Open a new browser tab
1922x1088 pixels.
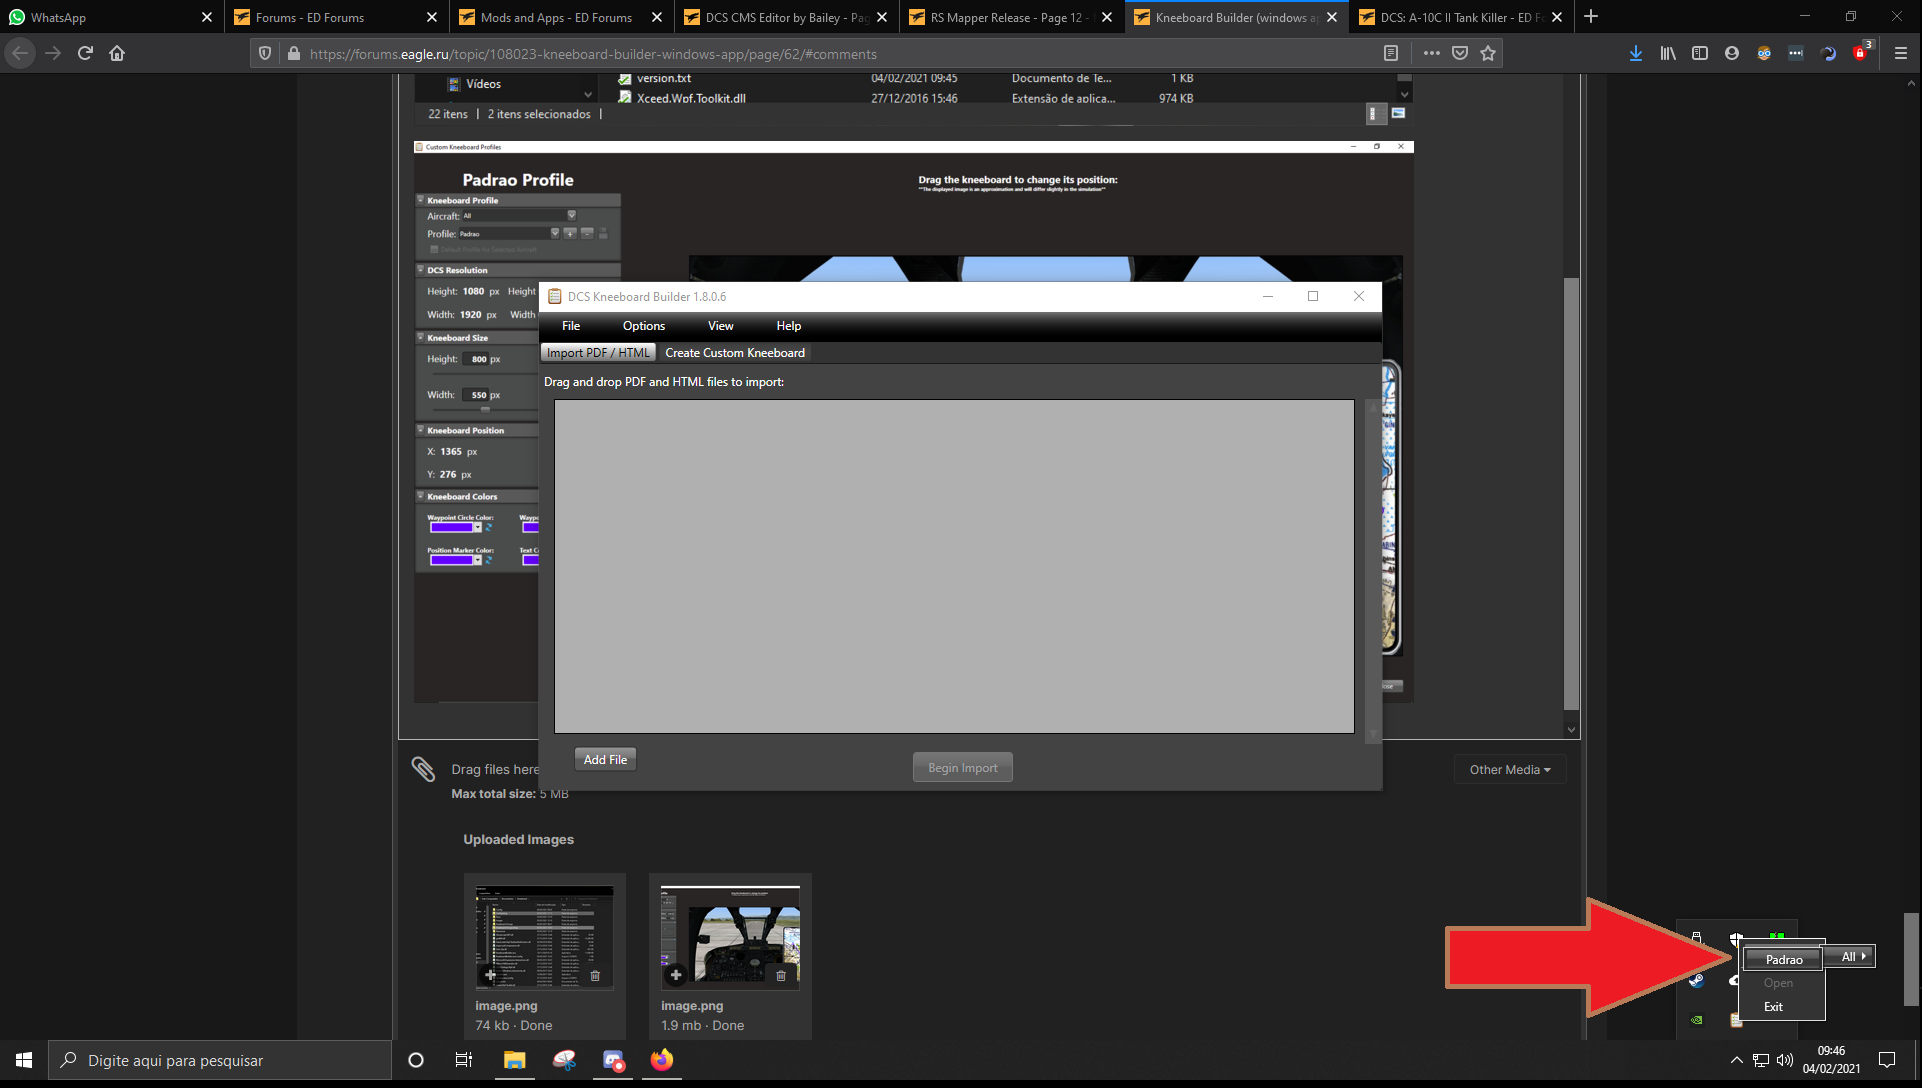click(x=1591, y=17)
